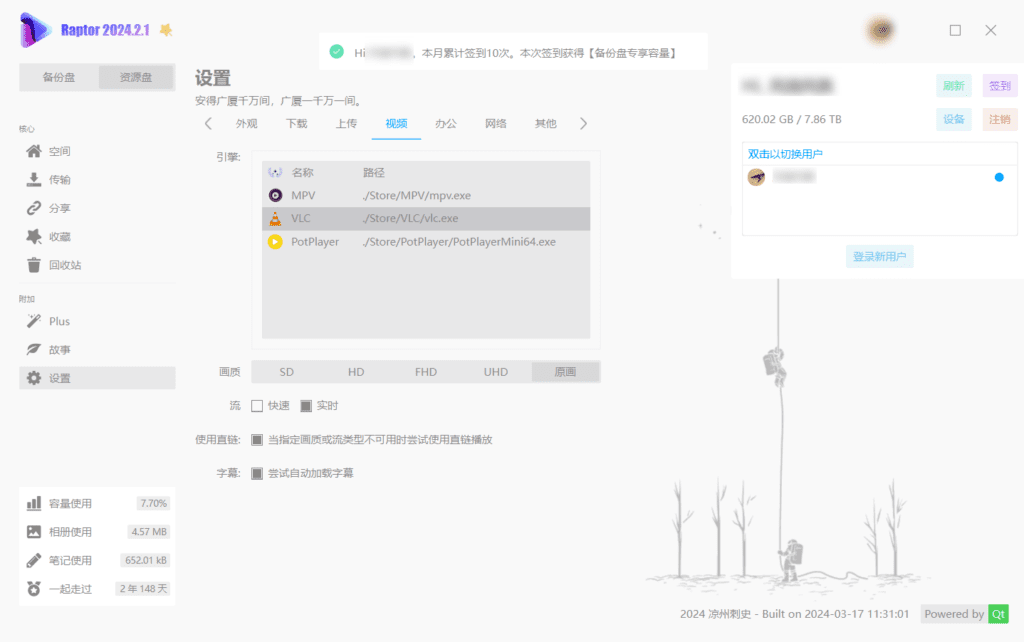
Task: Click the Powered by label
Action: click(954, 614)
